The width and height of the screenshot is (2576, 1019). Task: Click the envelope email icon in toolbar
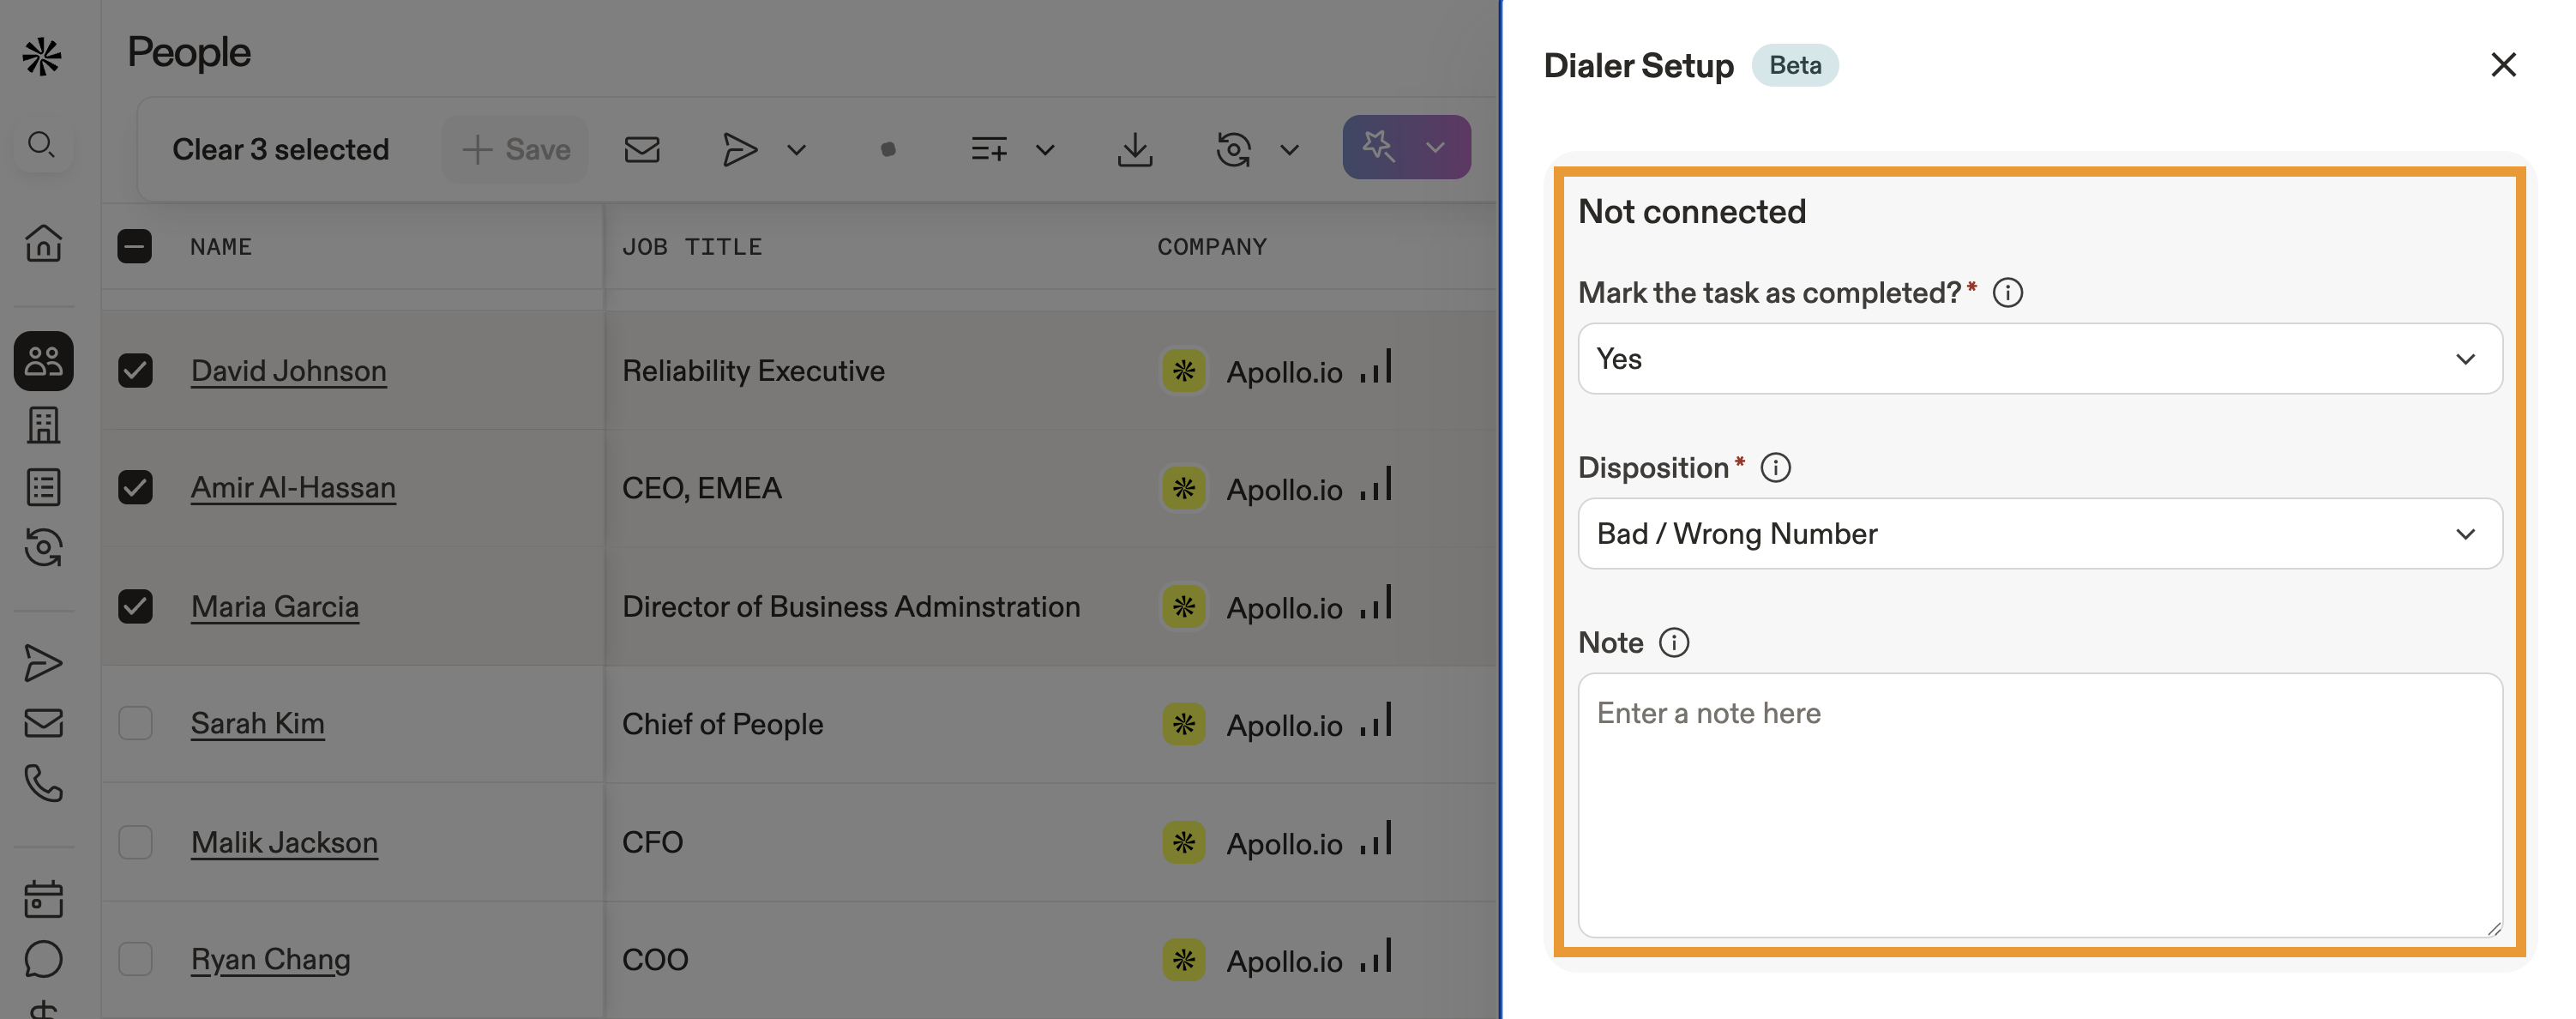641,149
